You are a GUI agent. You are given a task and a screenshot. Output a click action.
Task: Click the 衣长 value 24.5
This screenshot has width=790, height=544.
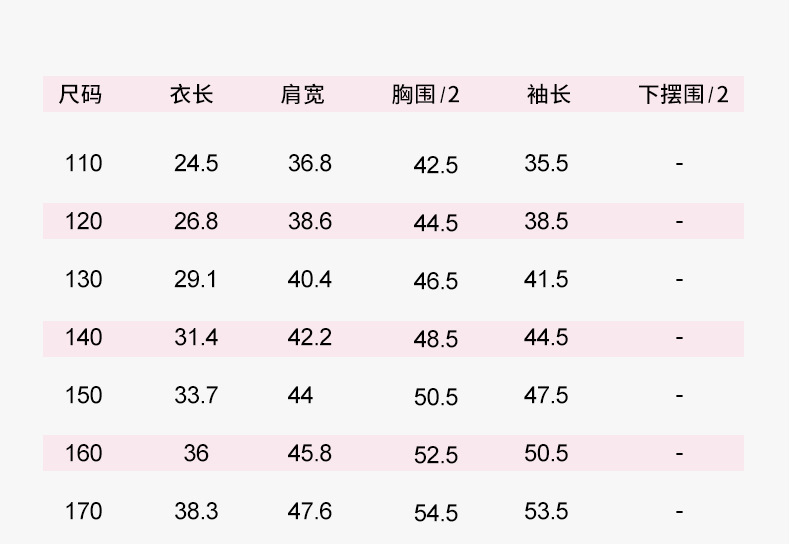point(196,163)
